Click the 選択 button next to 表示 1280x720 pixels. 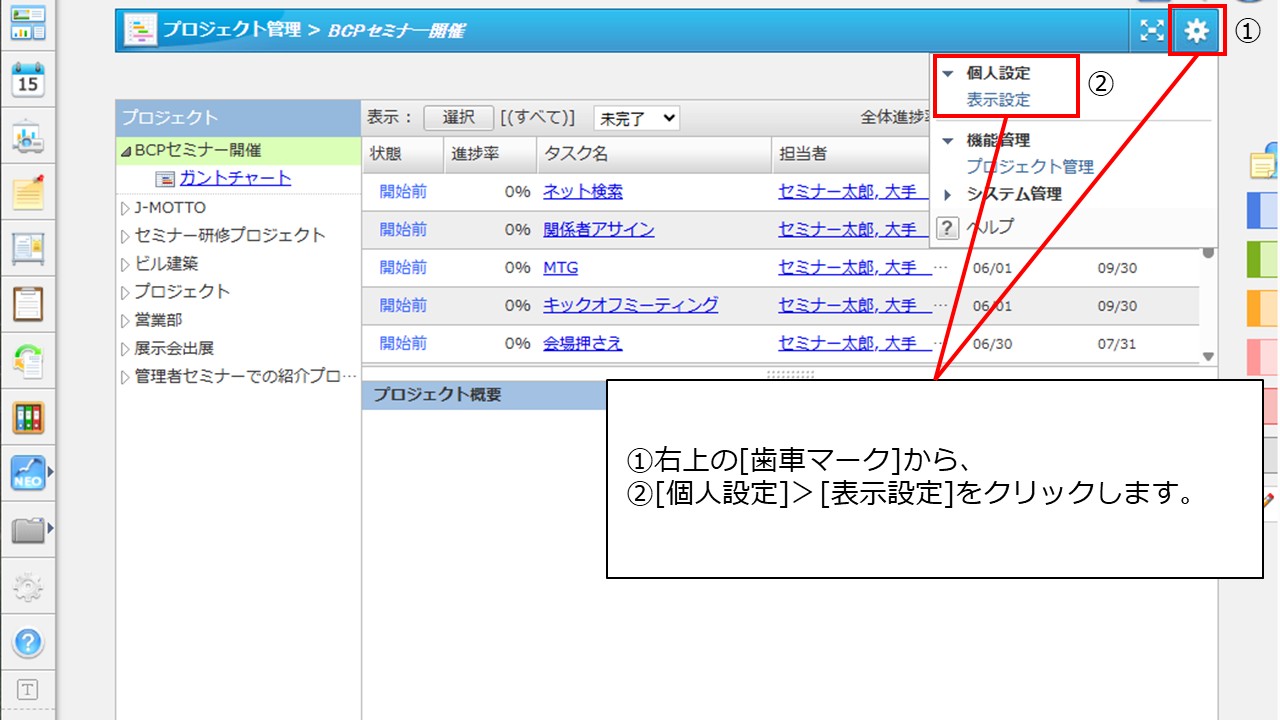pyautogui.click(x=458, y=118)
